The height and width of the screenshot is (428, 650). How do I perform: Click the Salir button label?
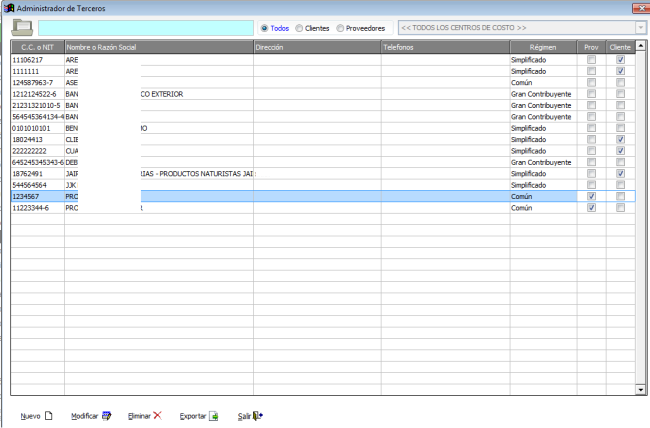point(245,416)
